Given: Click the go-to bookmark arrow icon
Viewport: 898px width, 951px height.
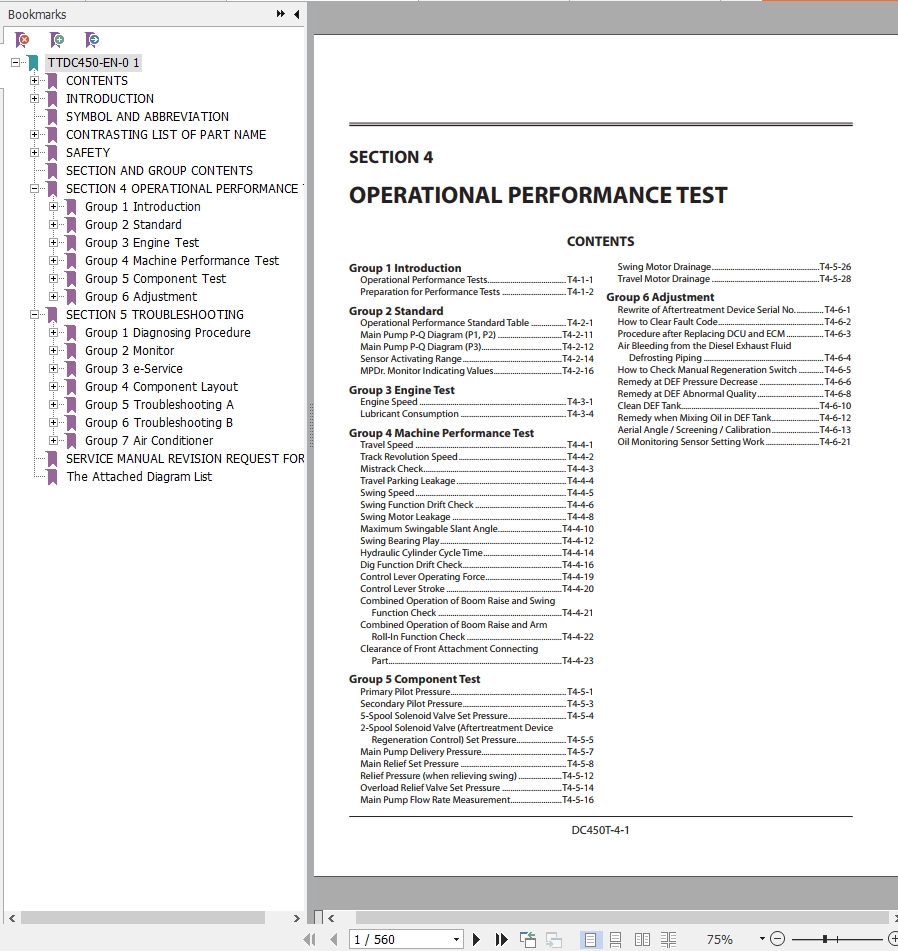Looking at the screenshot, I should [92, 40].
